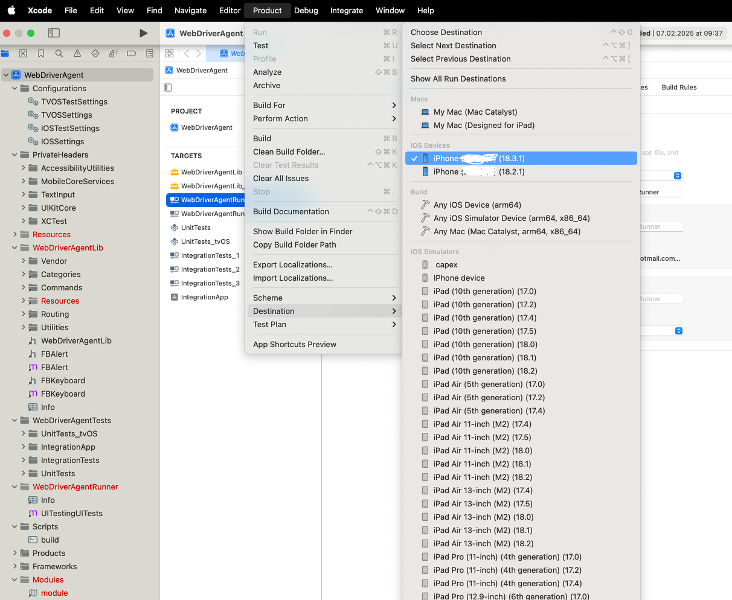Screen dimensions: 732x600
Task: Open the Apple menu
Action: [x=11, y=10]
